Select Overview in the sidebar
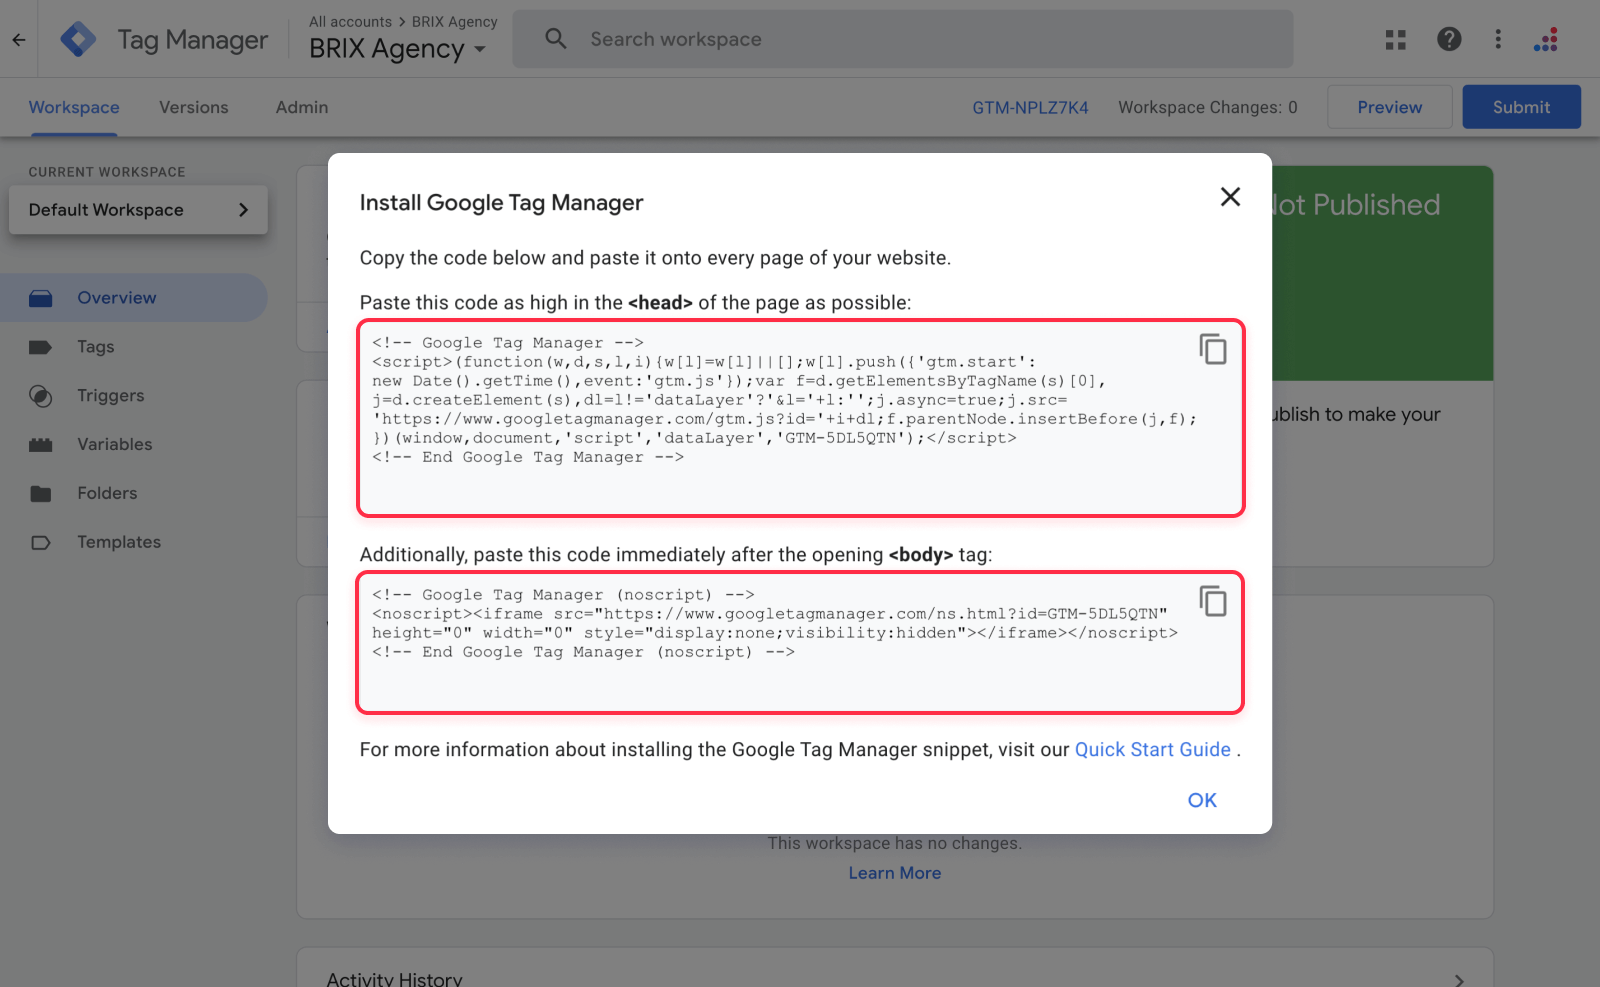This screenshot has height=987, width=1600. 134,298
